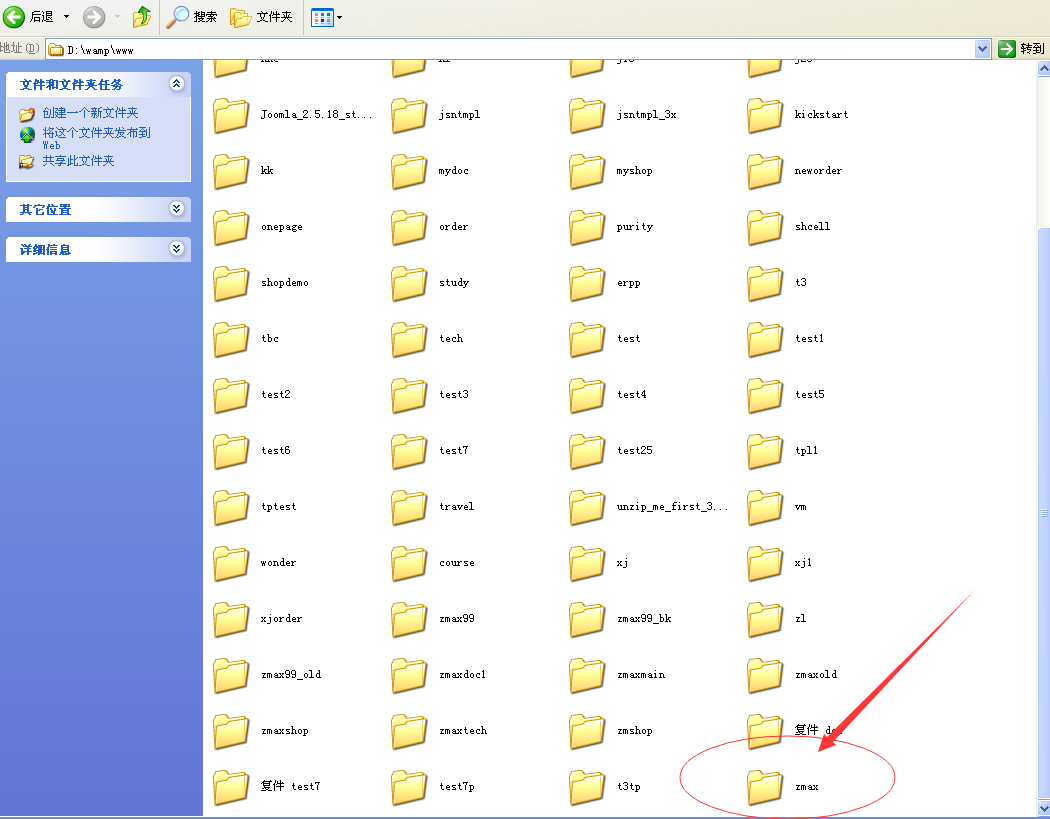Image resolution: width=1050 pixels, height=819 pixels.
Task: Click the folder name text test7p
Action: click(x=457, y=787)
